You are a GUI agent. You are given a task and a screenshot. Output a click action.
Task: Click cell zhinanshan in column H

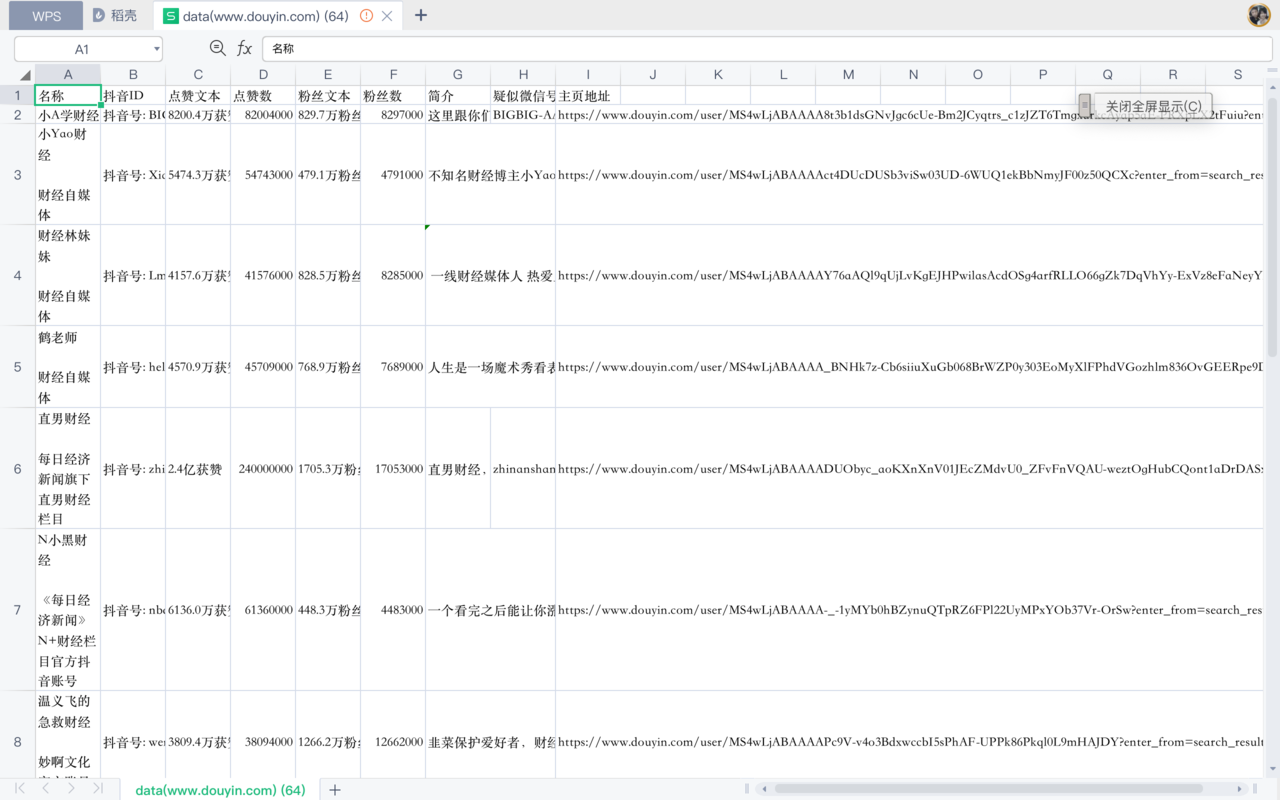(x=523, y=468)
